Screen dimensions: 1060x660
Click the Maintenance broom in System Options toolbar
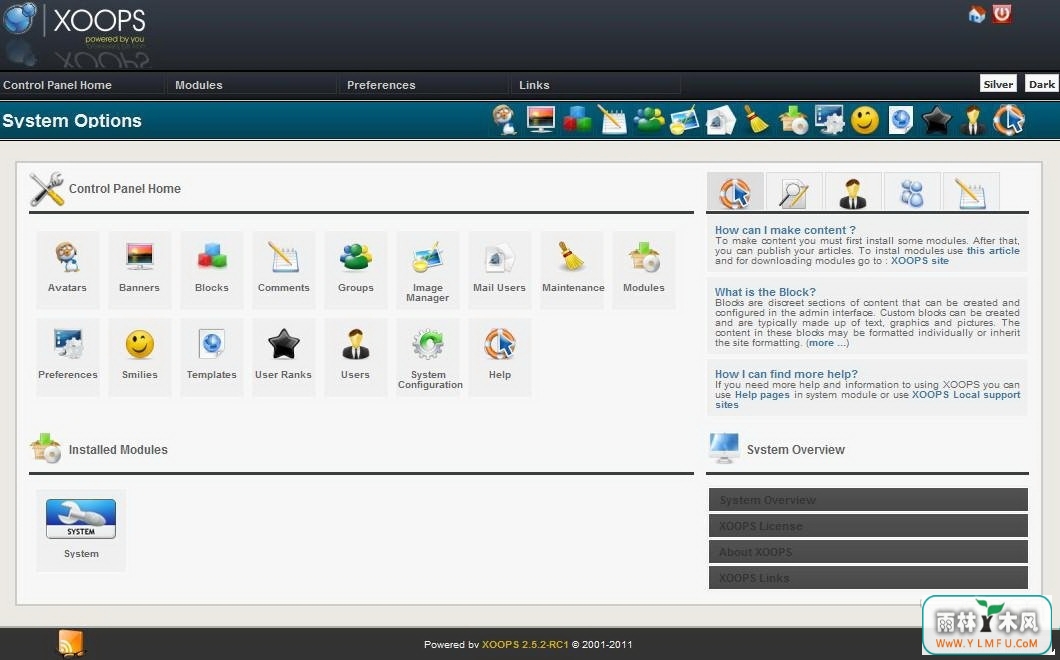pyautogui.click(x=757, y=120)
